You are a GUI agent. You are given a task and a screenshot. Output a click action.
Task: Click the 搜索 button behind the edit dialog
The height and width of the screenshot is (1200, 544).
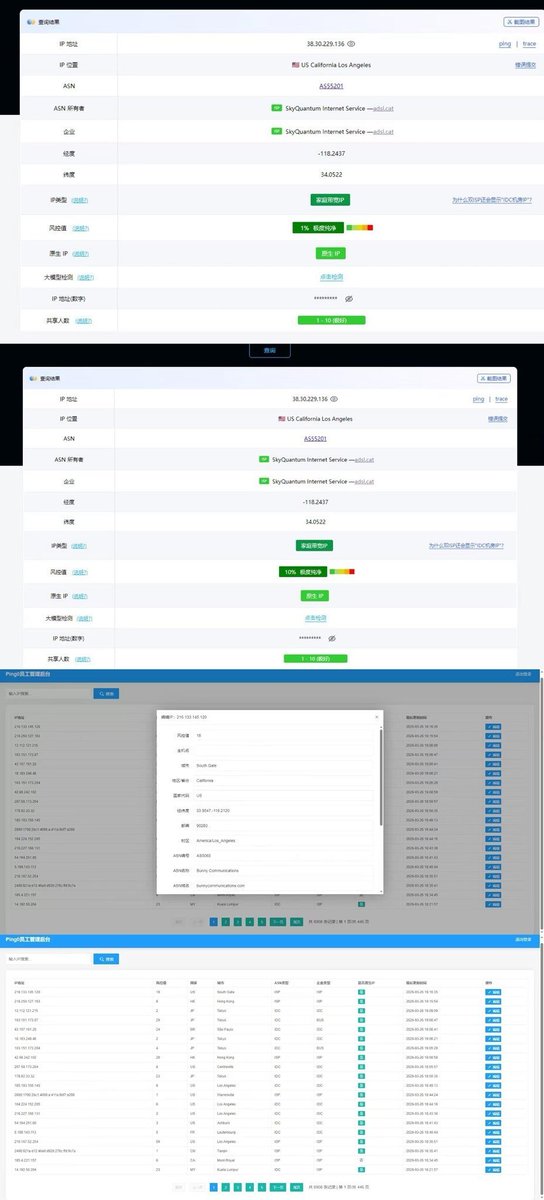[106, 693]
